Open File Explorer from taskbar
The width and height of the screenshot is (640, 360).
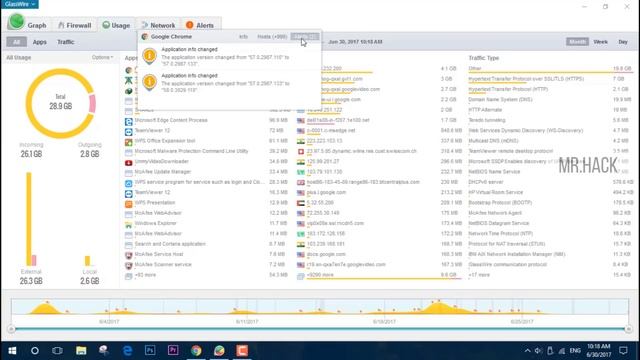pyautogui.click(x=81, y=351)
